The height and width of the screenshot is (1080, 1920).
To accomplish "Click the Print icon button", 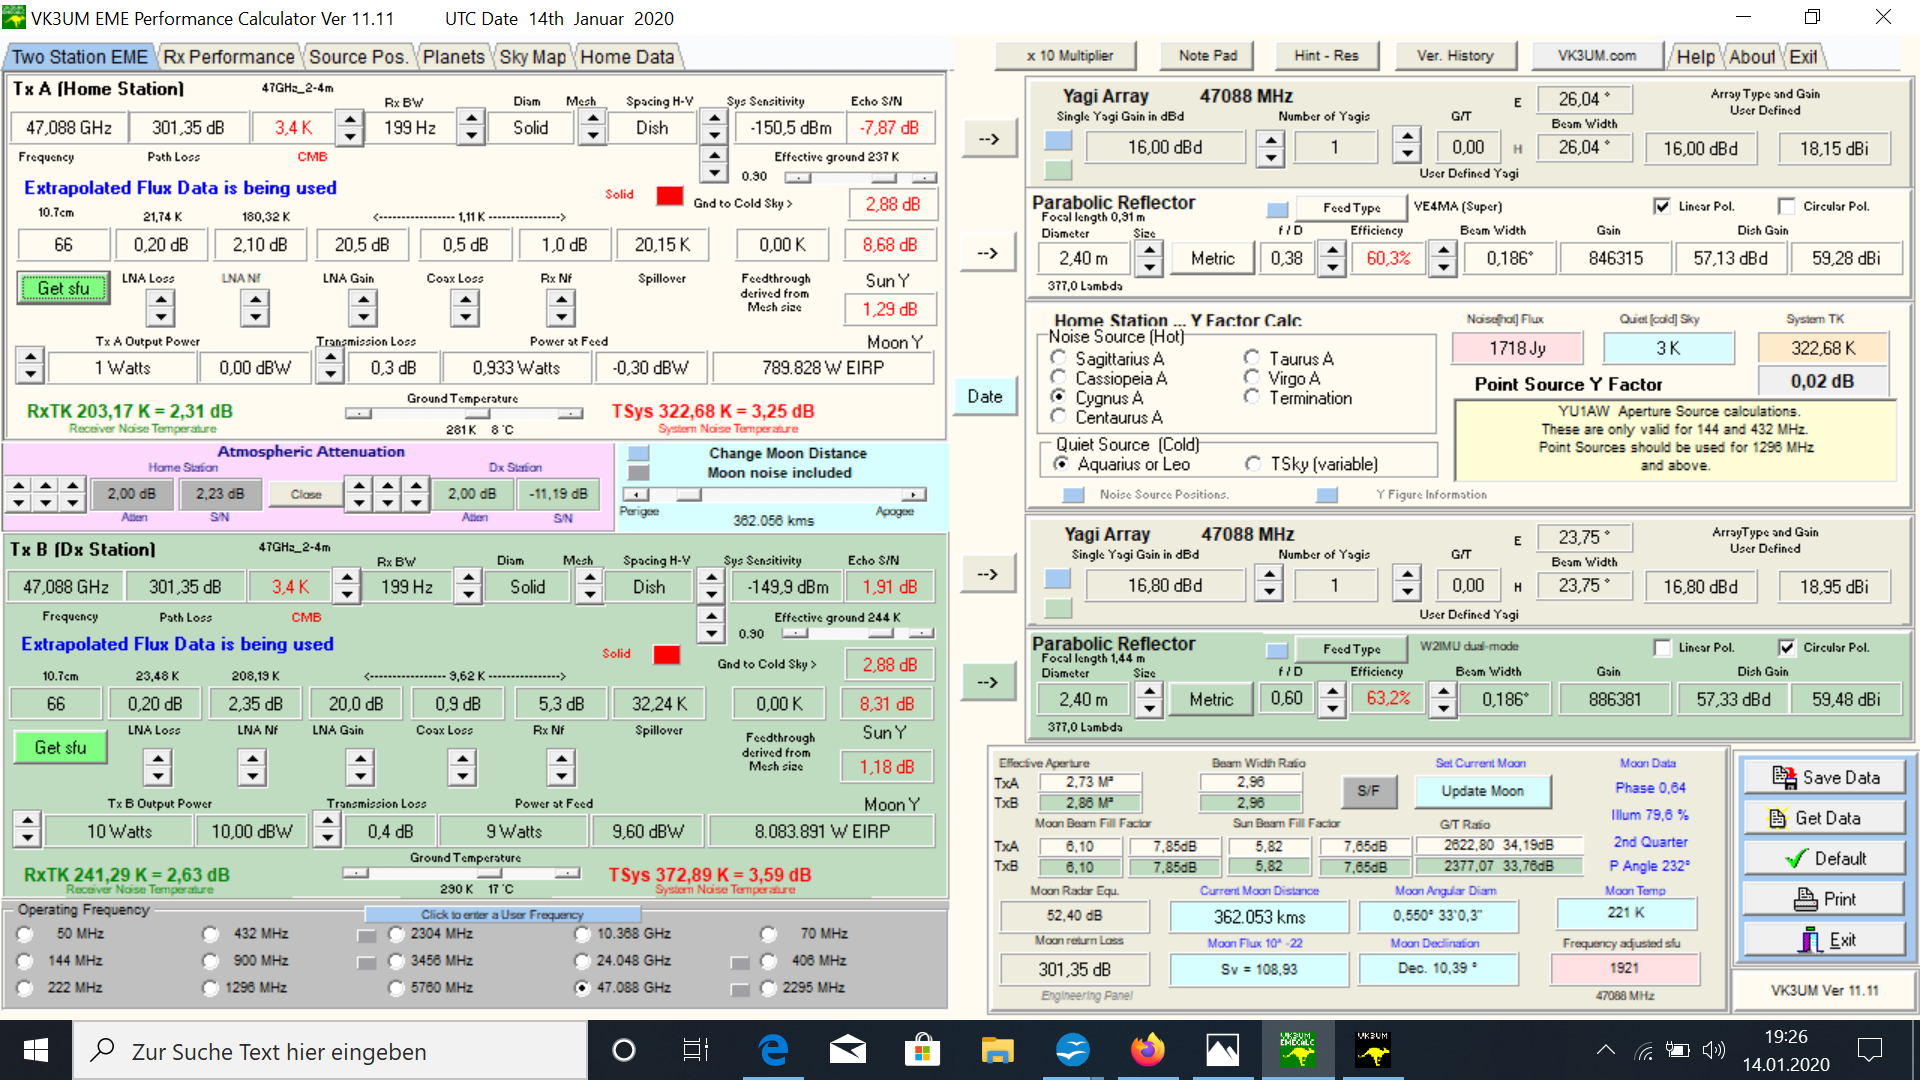I will 1824,899.
